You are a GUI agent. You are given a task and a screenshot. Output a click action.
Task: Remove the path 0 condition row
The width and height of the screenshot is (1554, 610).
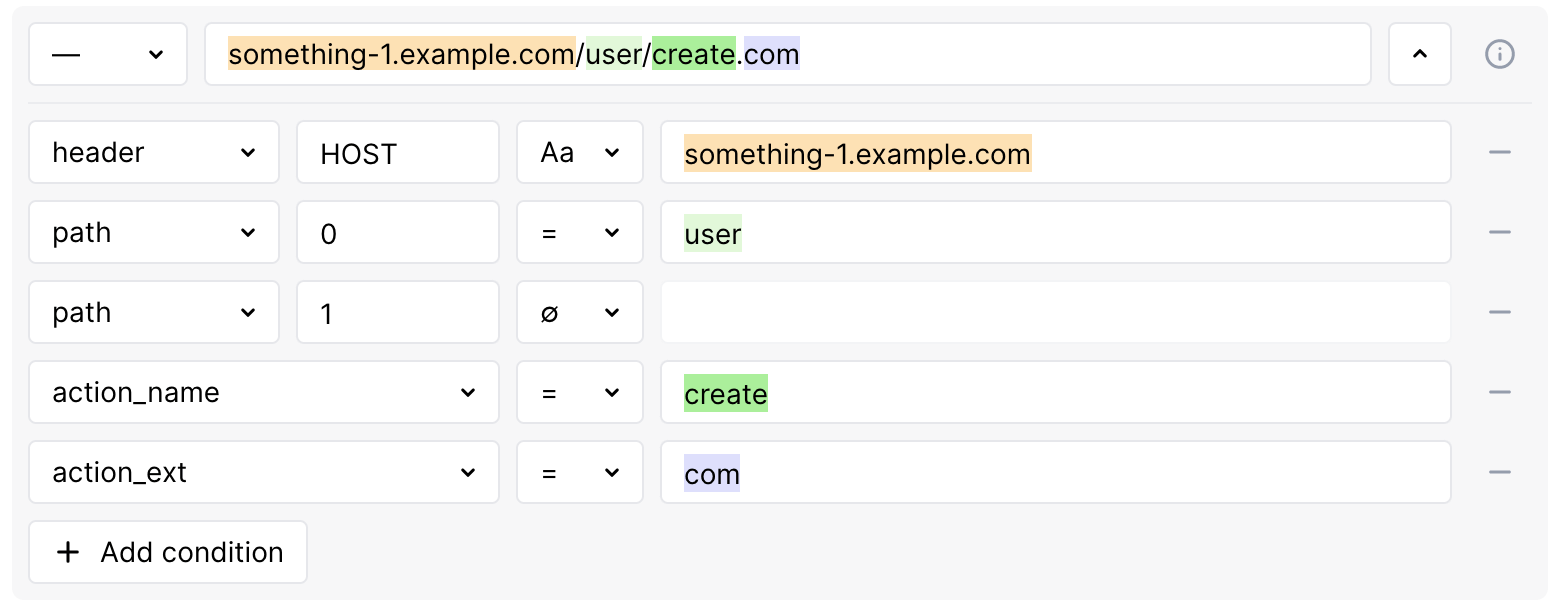1500,232
